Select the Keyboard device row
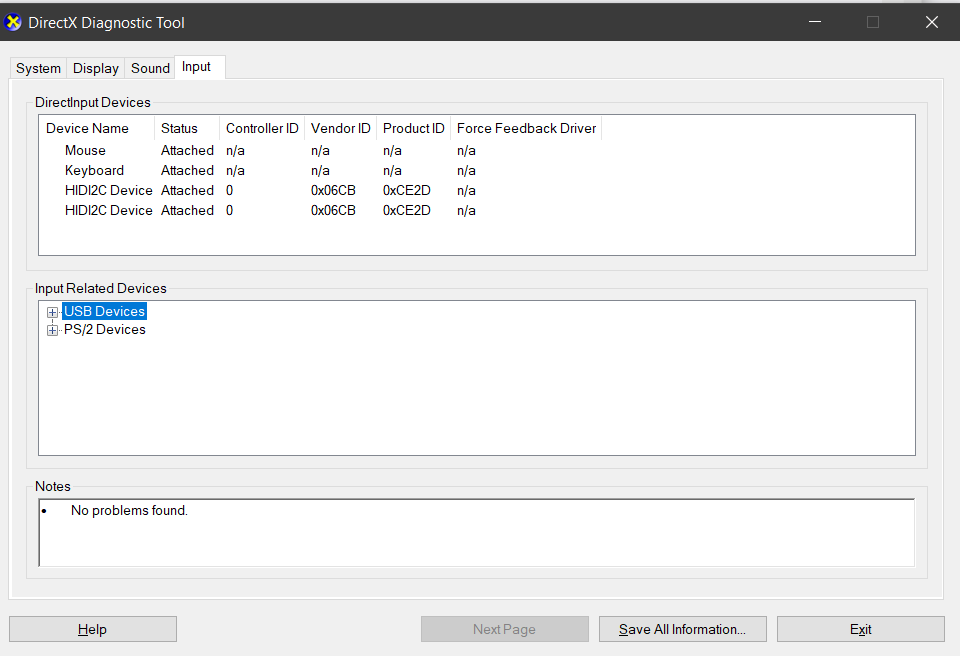Viewport: 960px width, 656px height. [x=94, y=170]
